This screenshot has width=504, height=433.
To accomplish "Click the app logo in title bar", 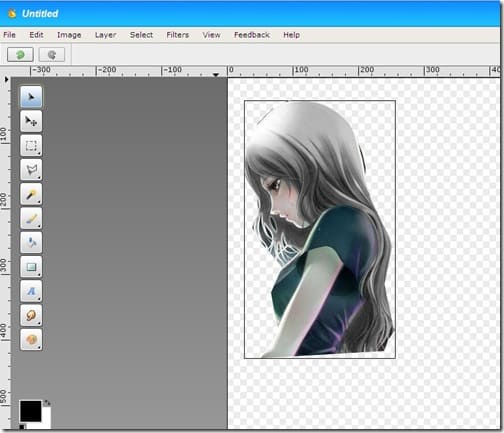I will (x=12, y=14).
